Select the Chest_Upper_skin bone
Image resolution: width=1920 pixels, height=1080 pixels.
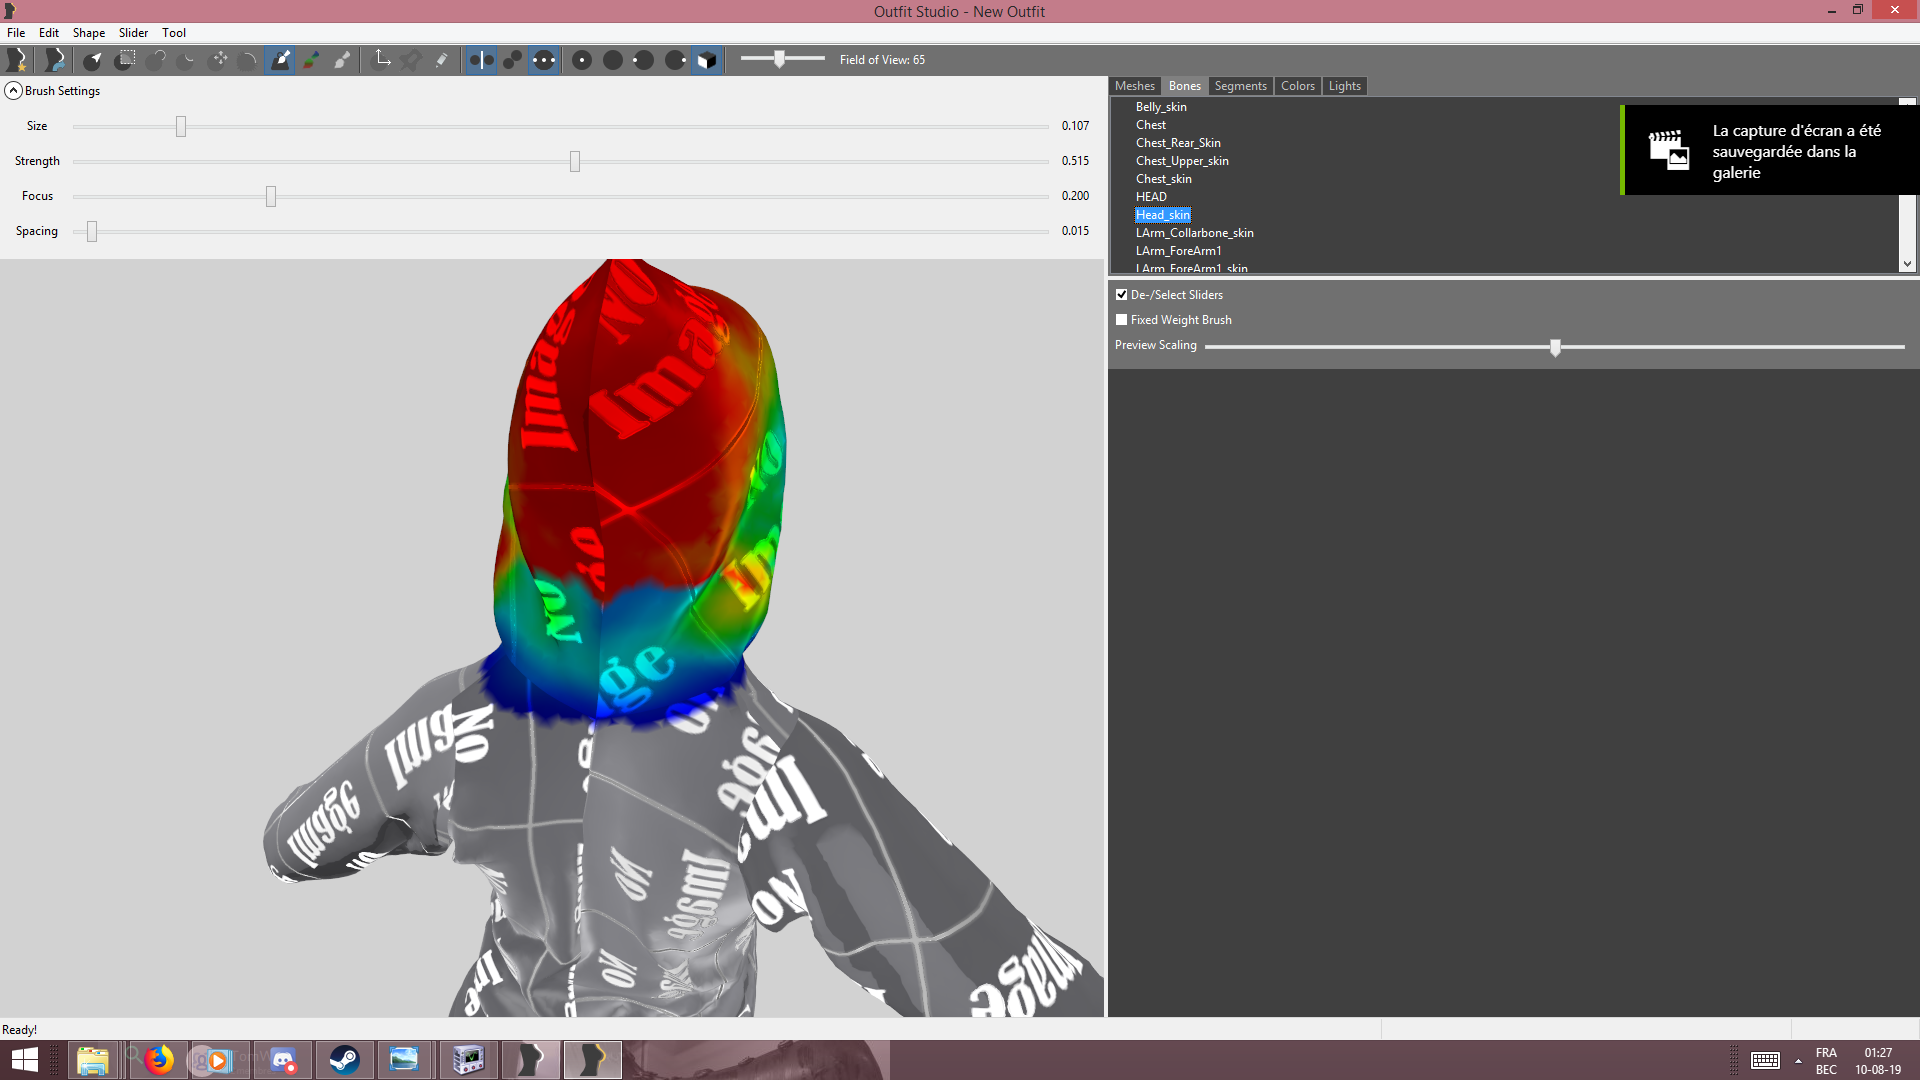click(x=1182, y=161)
